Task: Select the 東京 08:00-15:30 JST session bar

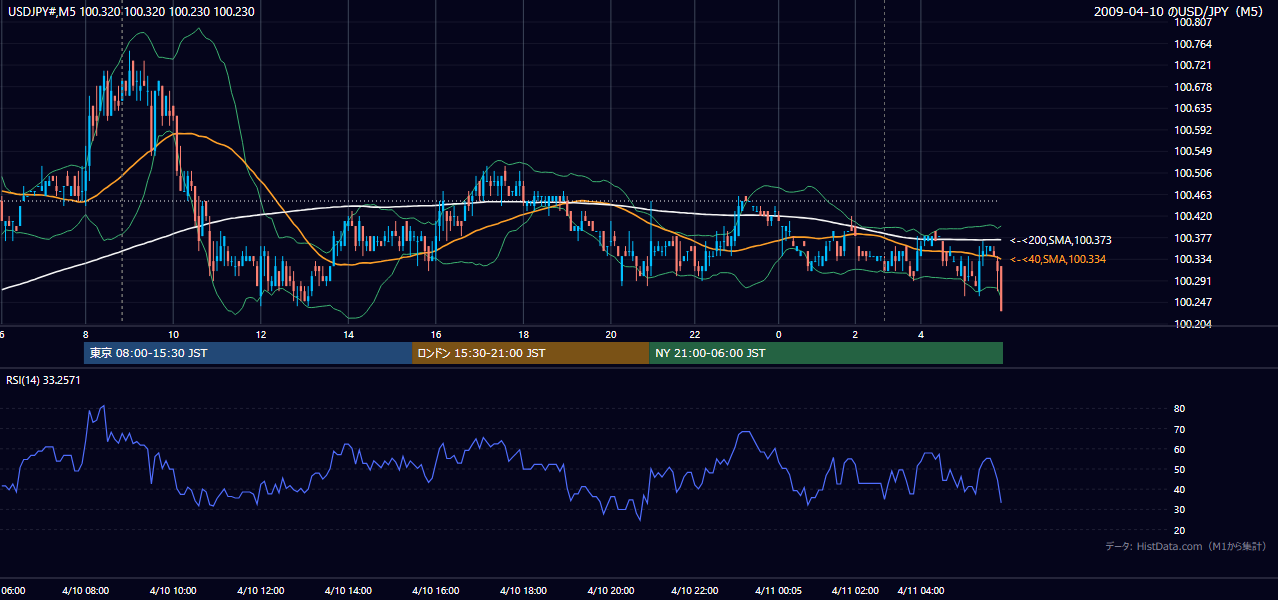Action: click(x=248, y=353)
